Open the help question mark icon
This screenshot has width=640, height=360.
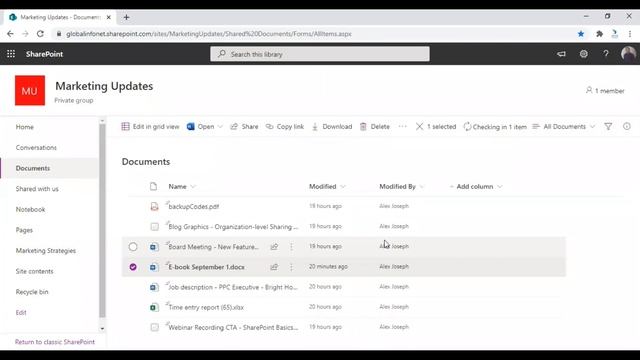(x=606, y=54)
